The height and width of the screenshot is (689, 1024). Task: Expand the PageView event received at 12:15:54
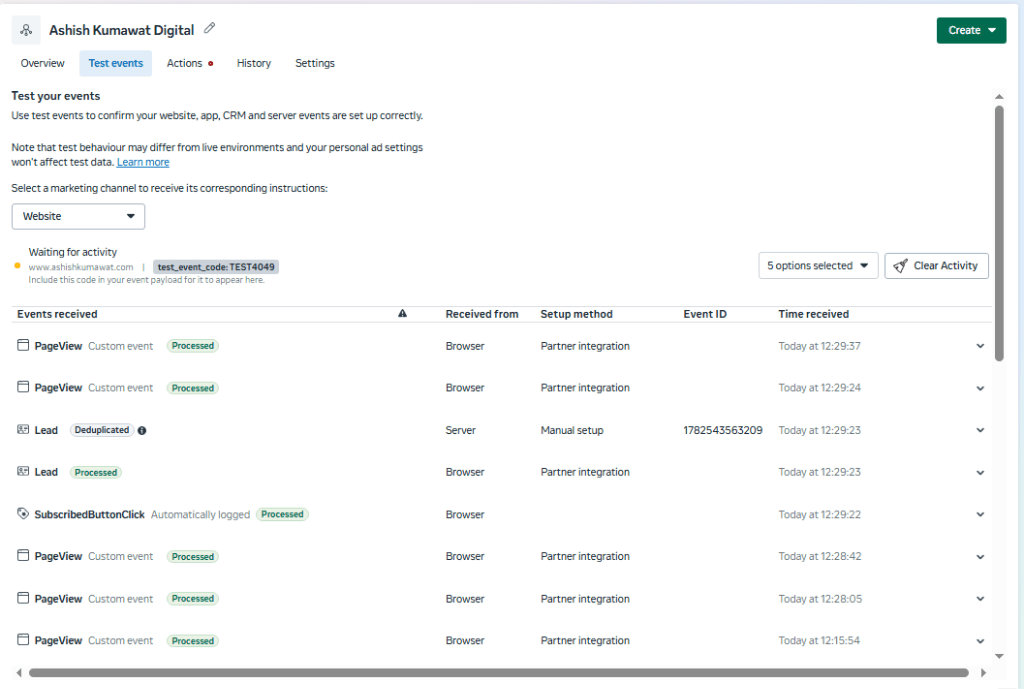[x=980, y=641]
